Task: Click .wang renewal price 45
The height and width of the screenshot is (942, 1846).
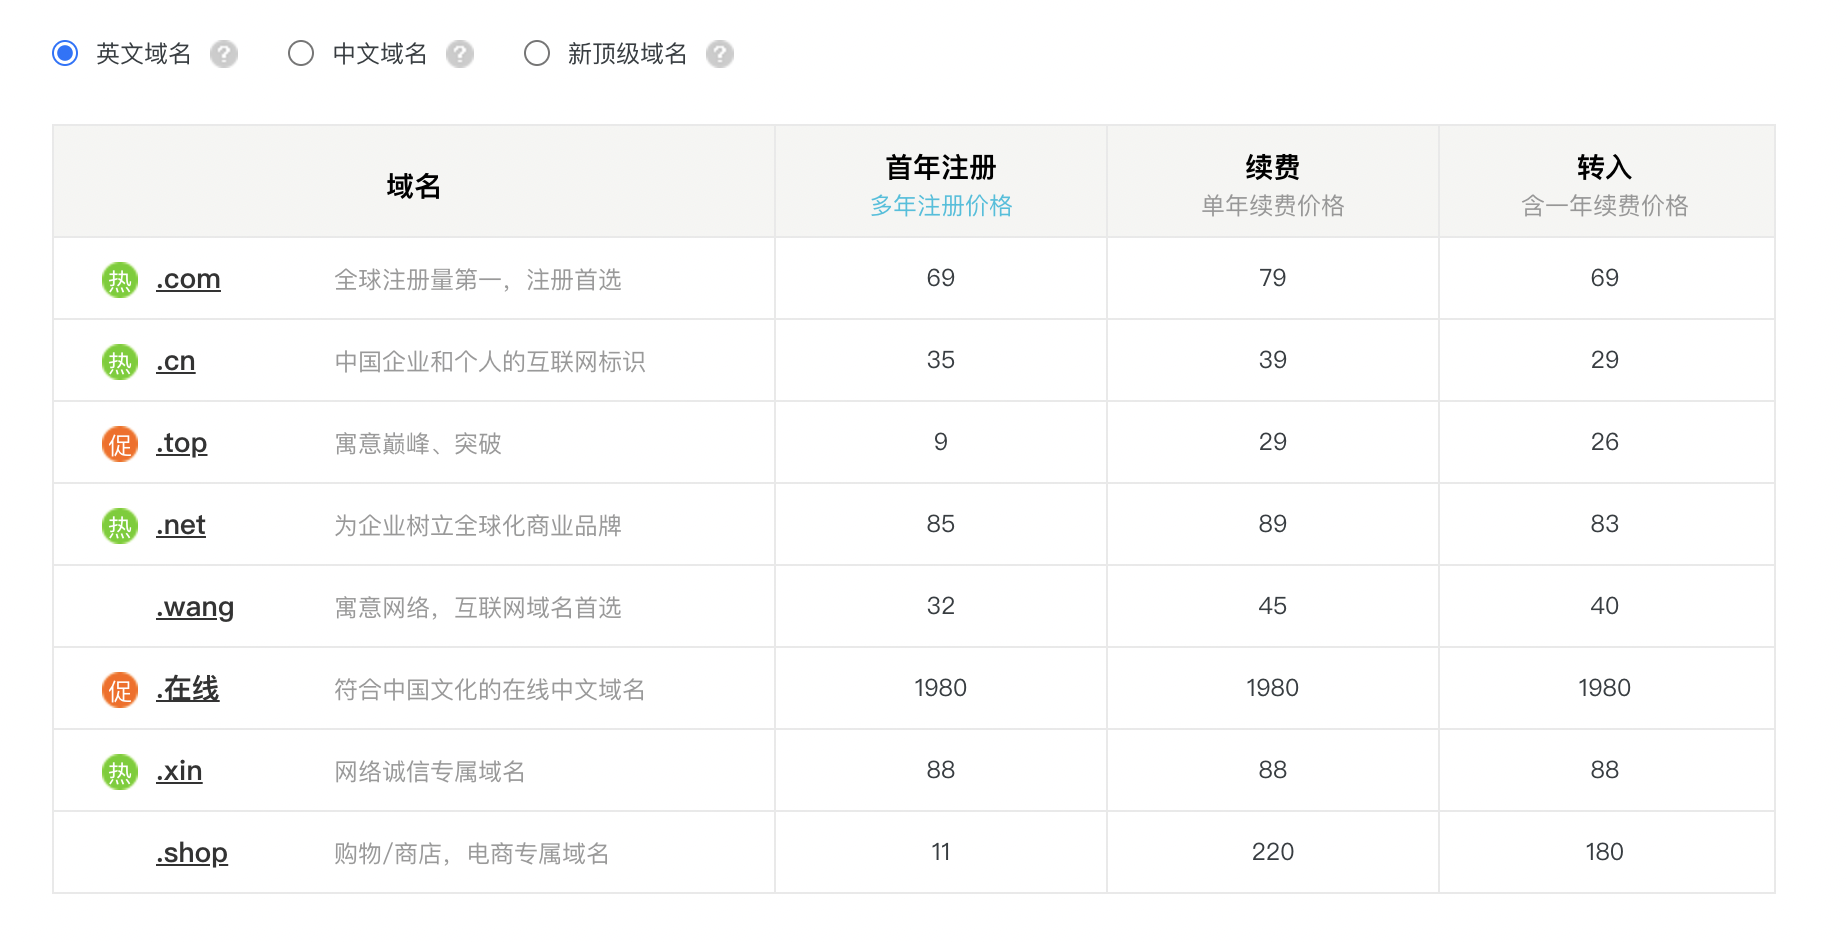Action: click(1273, 606)
